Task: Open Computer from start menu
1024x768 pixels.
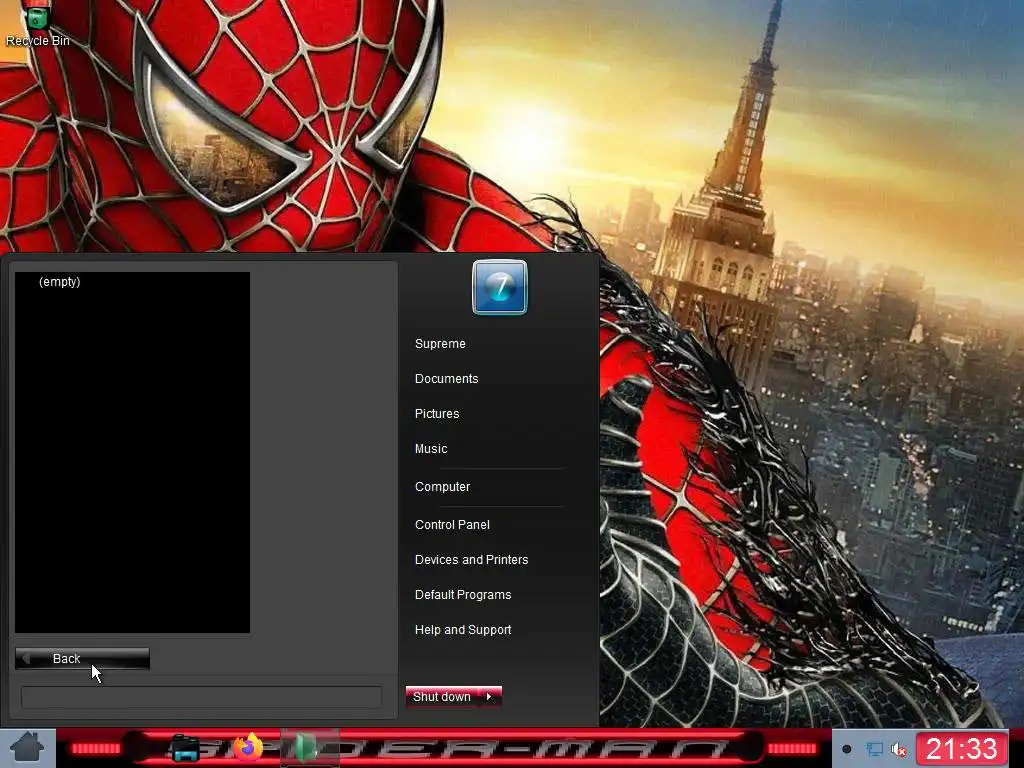Action: tap(442, 487)
